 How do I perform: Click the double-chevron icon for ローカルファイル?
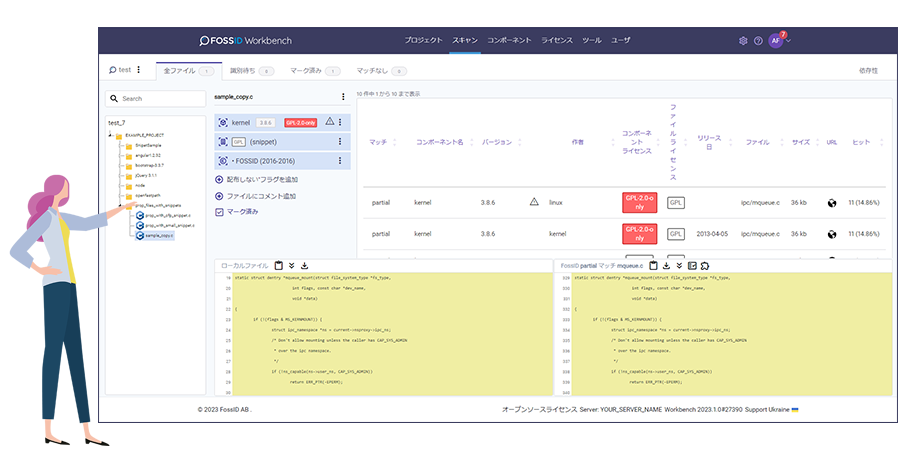coord(292,265)
